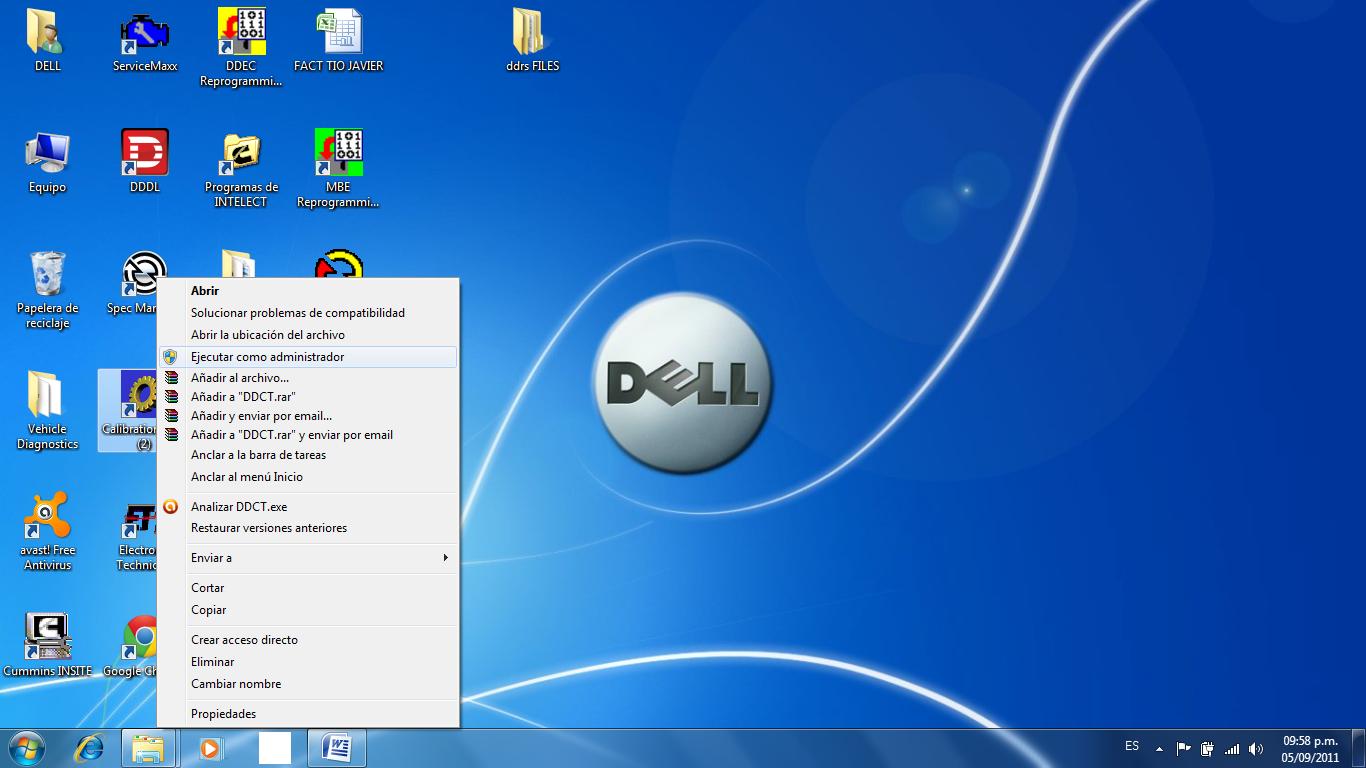
Task: Select Cambiar nombre
Action: pos(308,684)
